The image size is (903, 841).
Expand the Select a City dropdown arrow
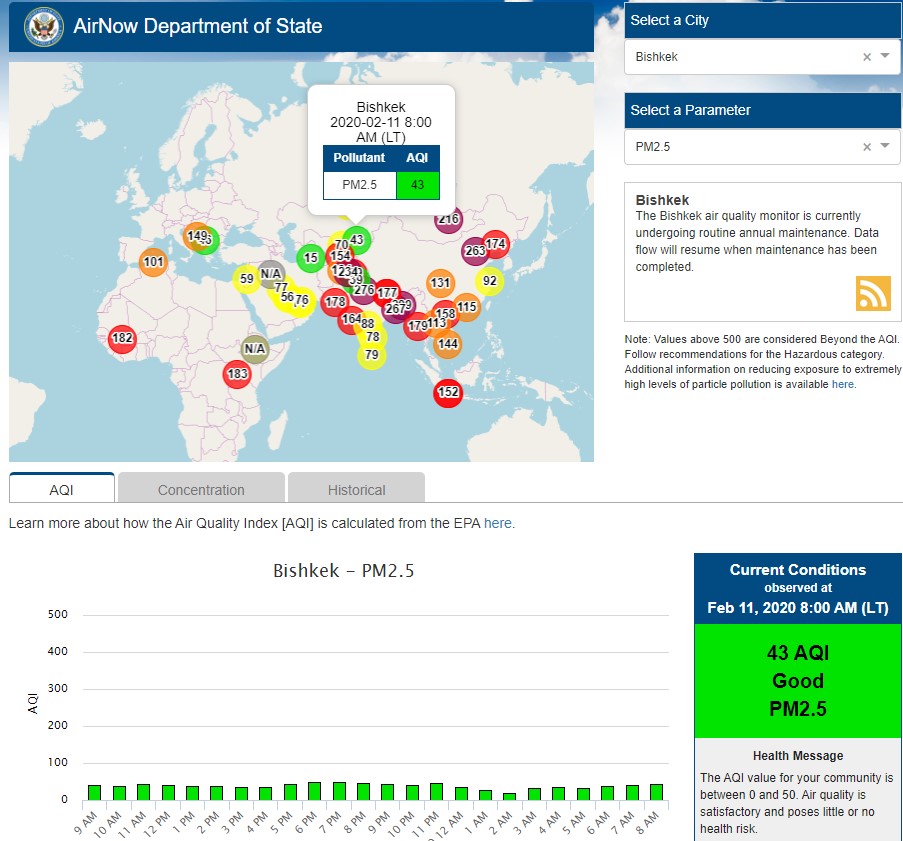885,57
